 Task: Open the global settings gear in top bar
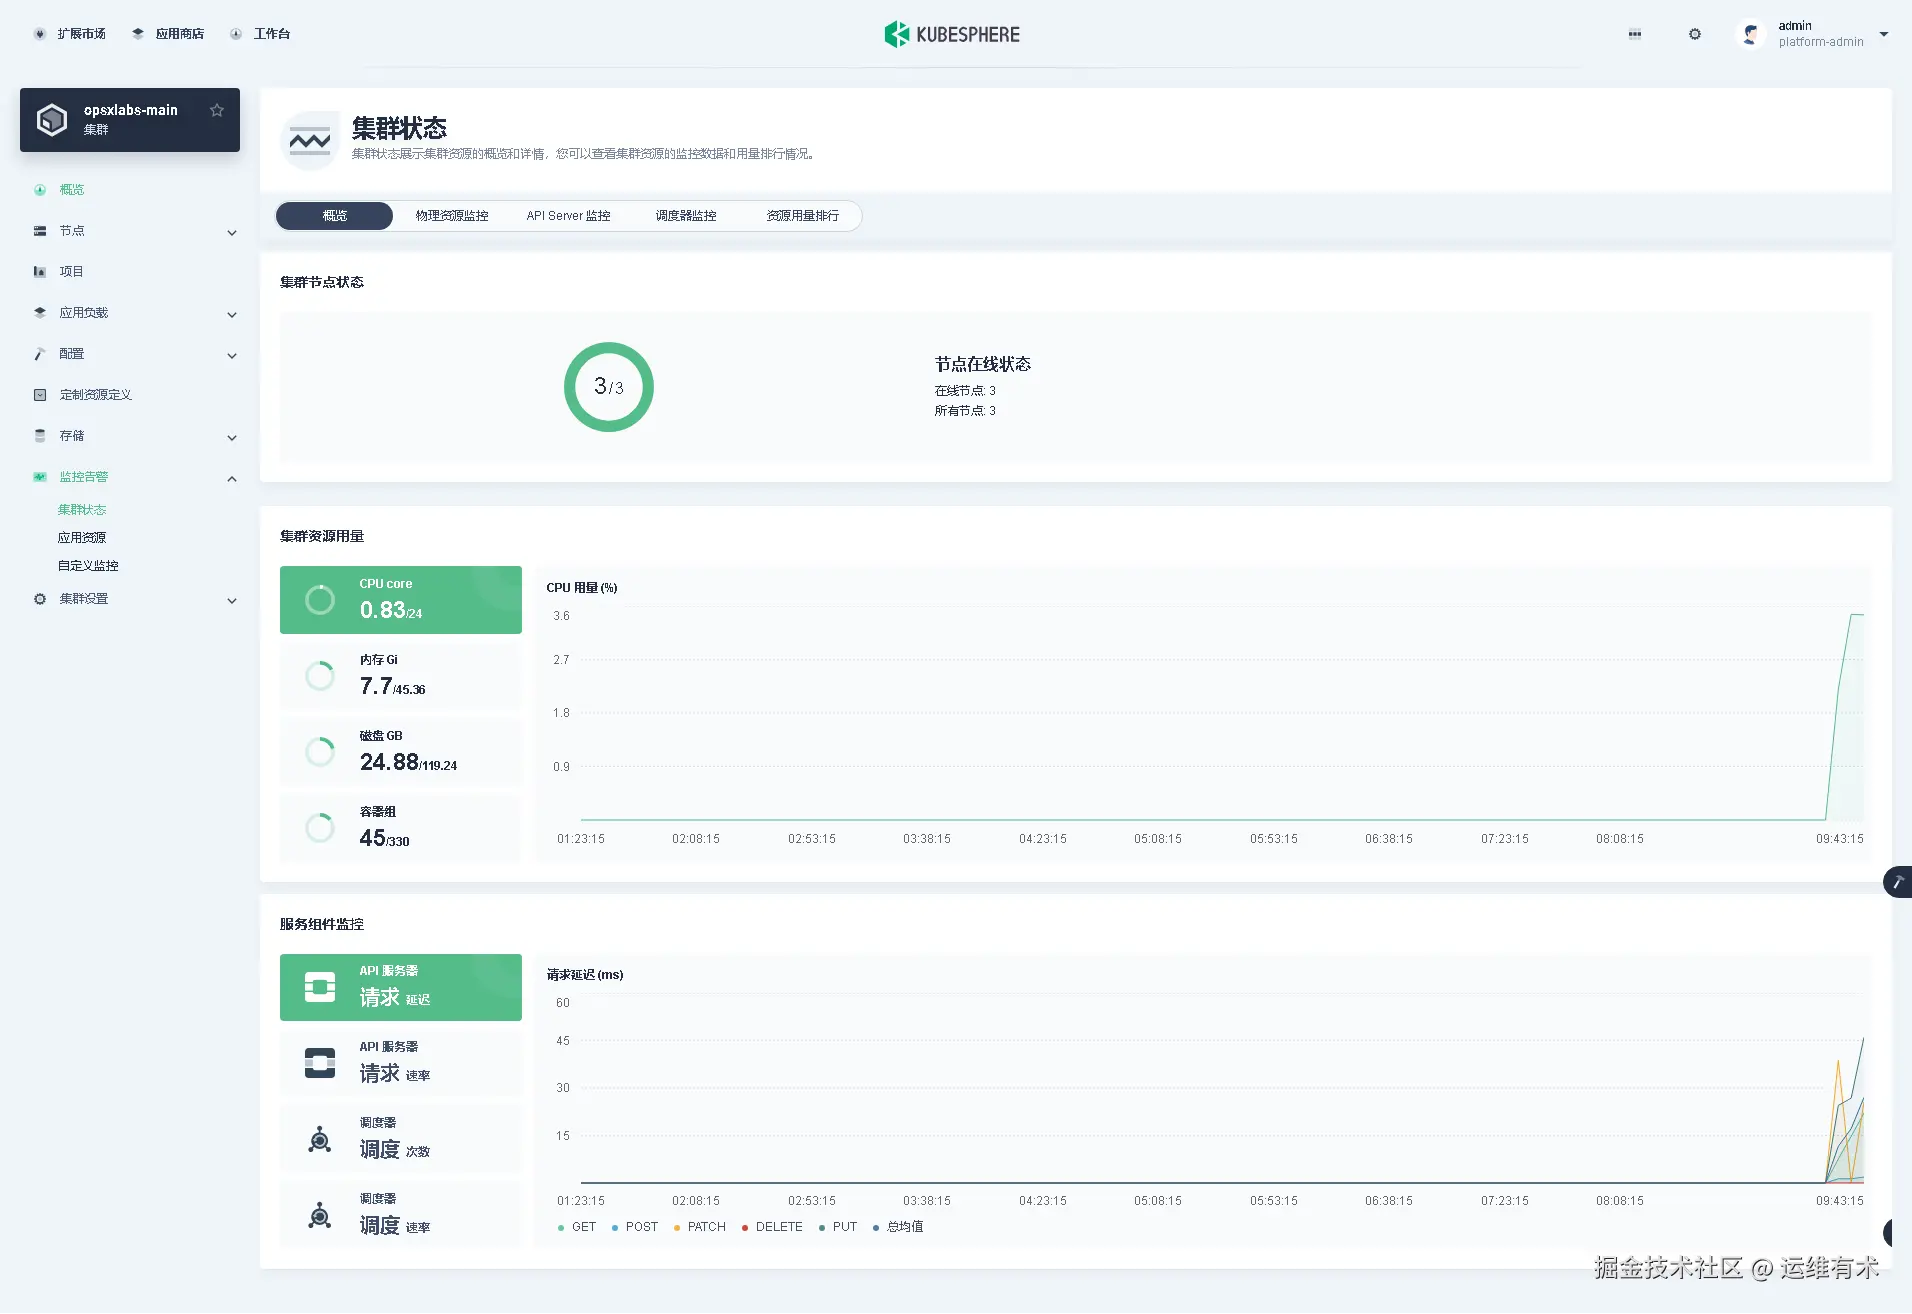click(x=1694, y=33)
